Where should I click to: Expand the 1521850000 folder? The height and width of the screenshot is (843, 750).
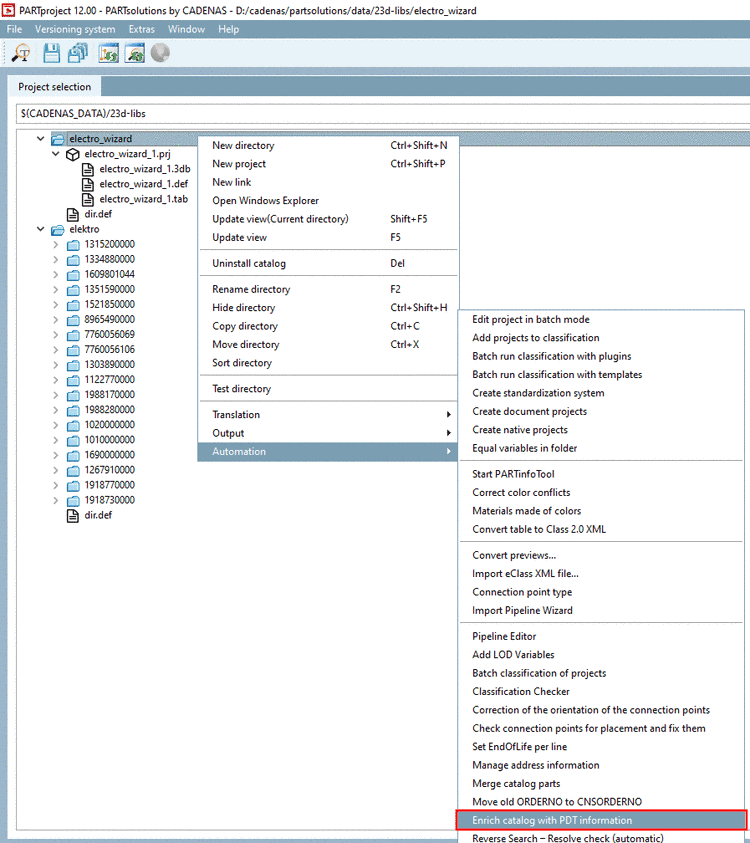(55, 304)
